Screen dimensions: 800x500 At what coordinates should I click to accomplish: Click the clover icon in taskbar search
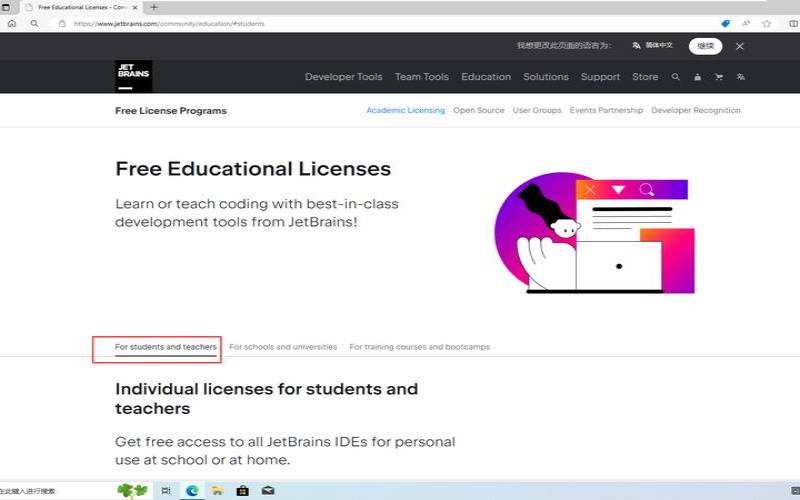133,491
